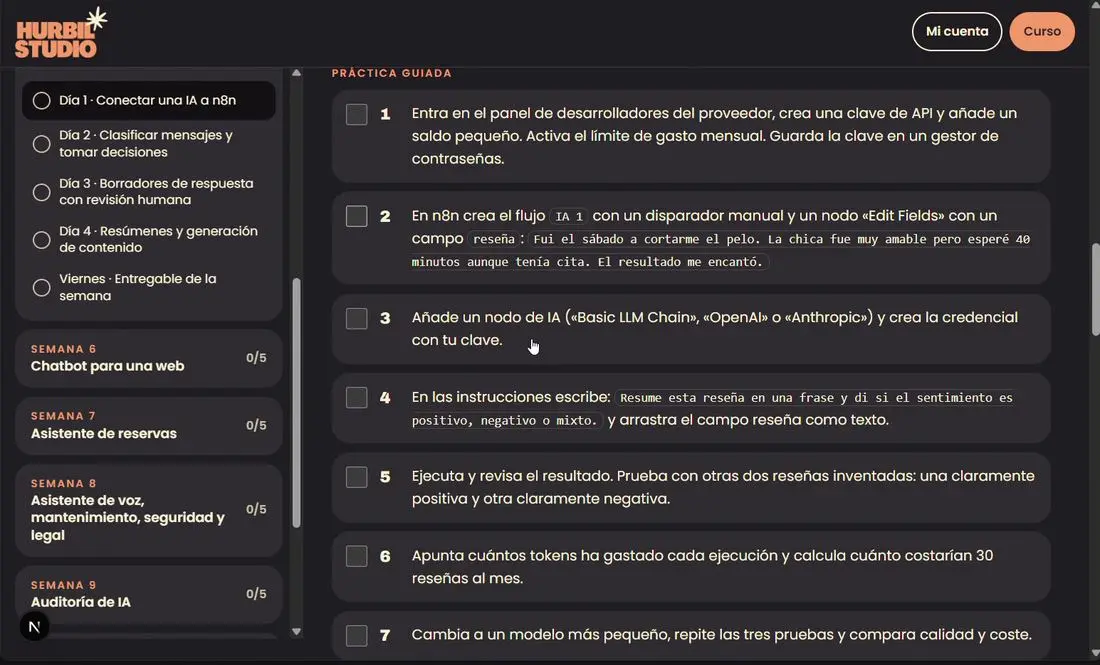Mark step 6 tokens checkbox
This screenshot has width=1100, height=665.
(x=356, y=556)
